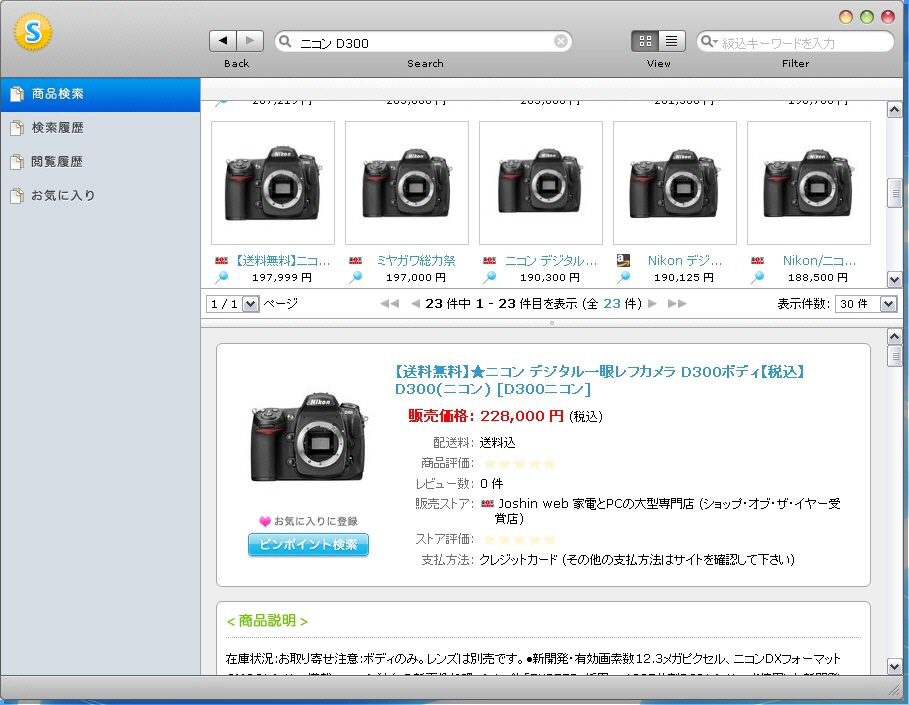Add item with お気に入りに登録

[x=308, y=521]
